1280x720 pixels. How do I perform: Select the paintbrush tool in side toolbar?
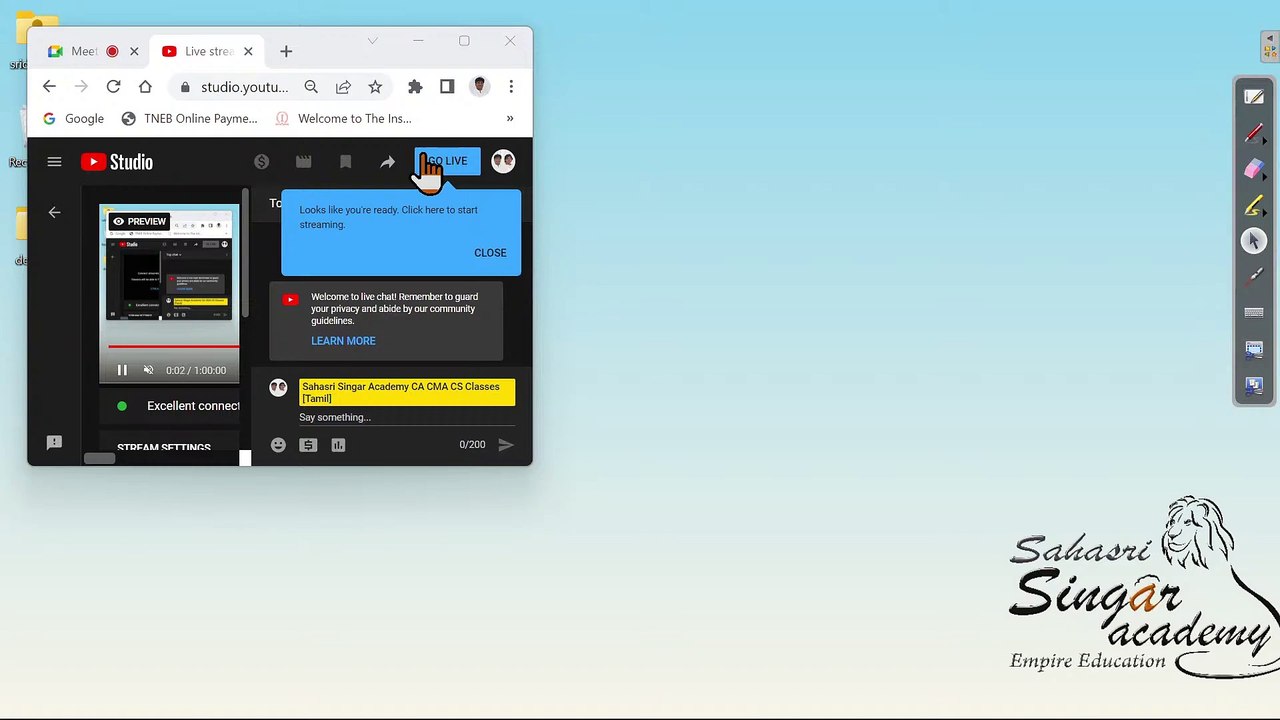click(x=1254, y=277)
